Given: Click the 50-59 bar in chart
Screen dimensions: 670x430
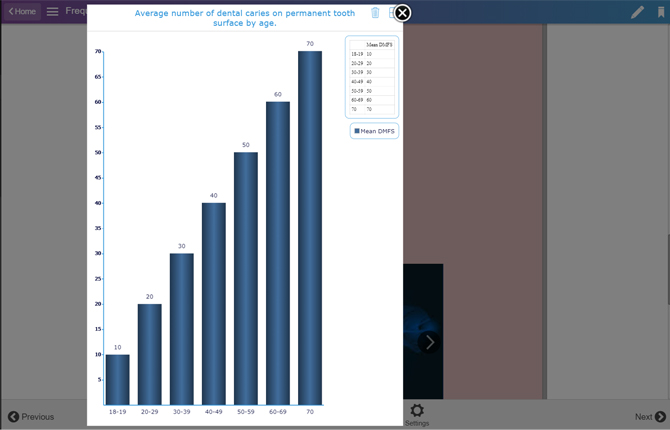Looking at the screenshot, I should (246, 278).
